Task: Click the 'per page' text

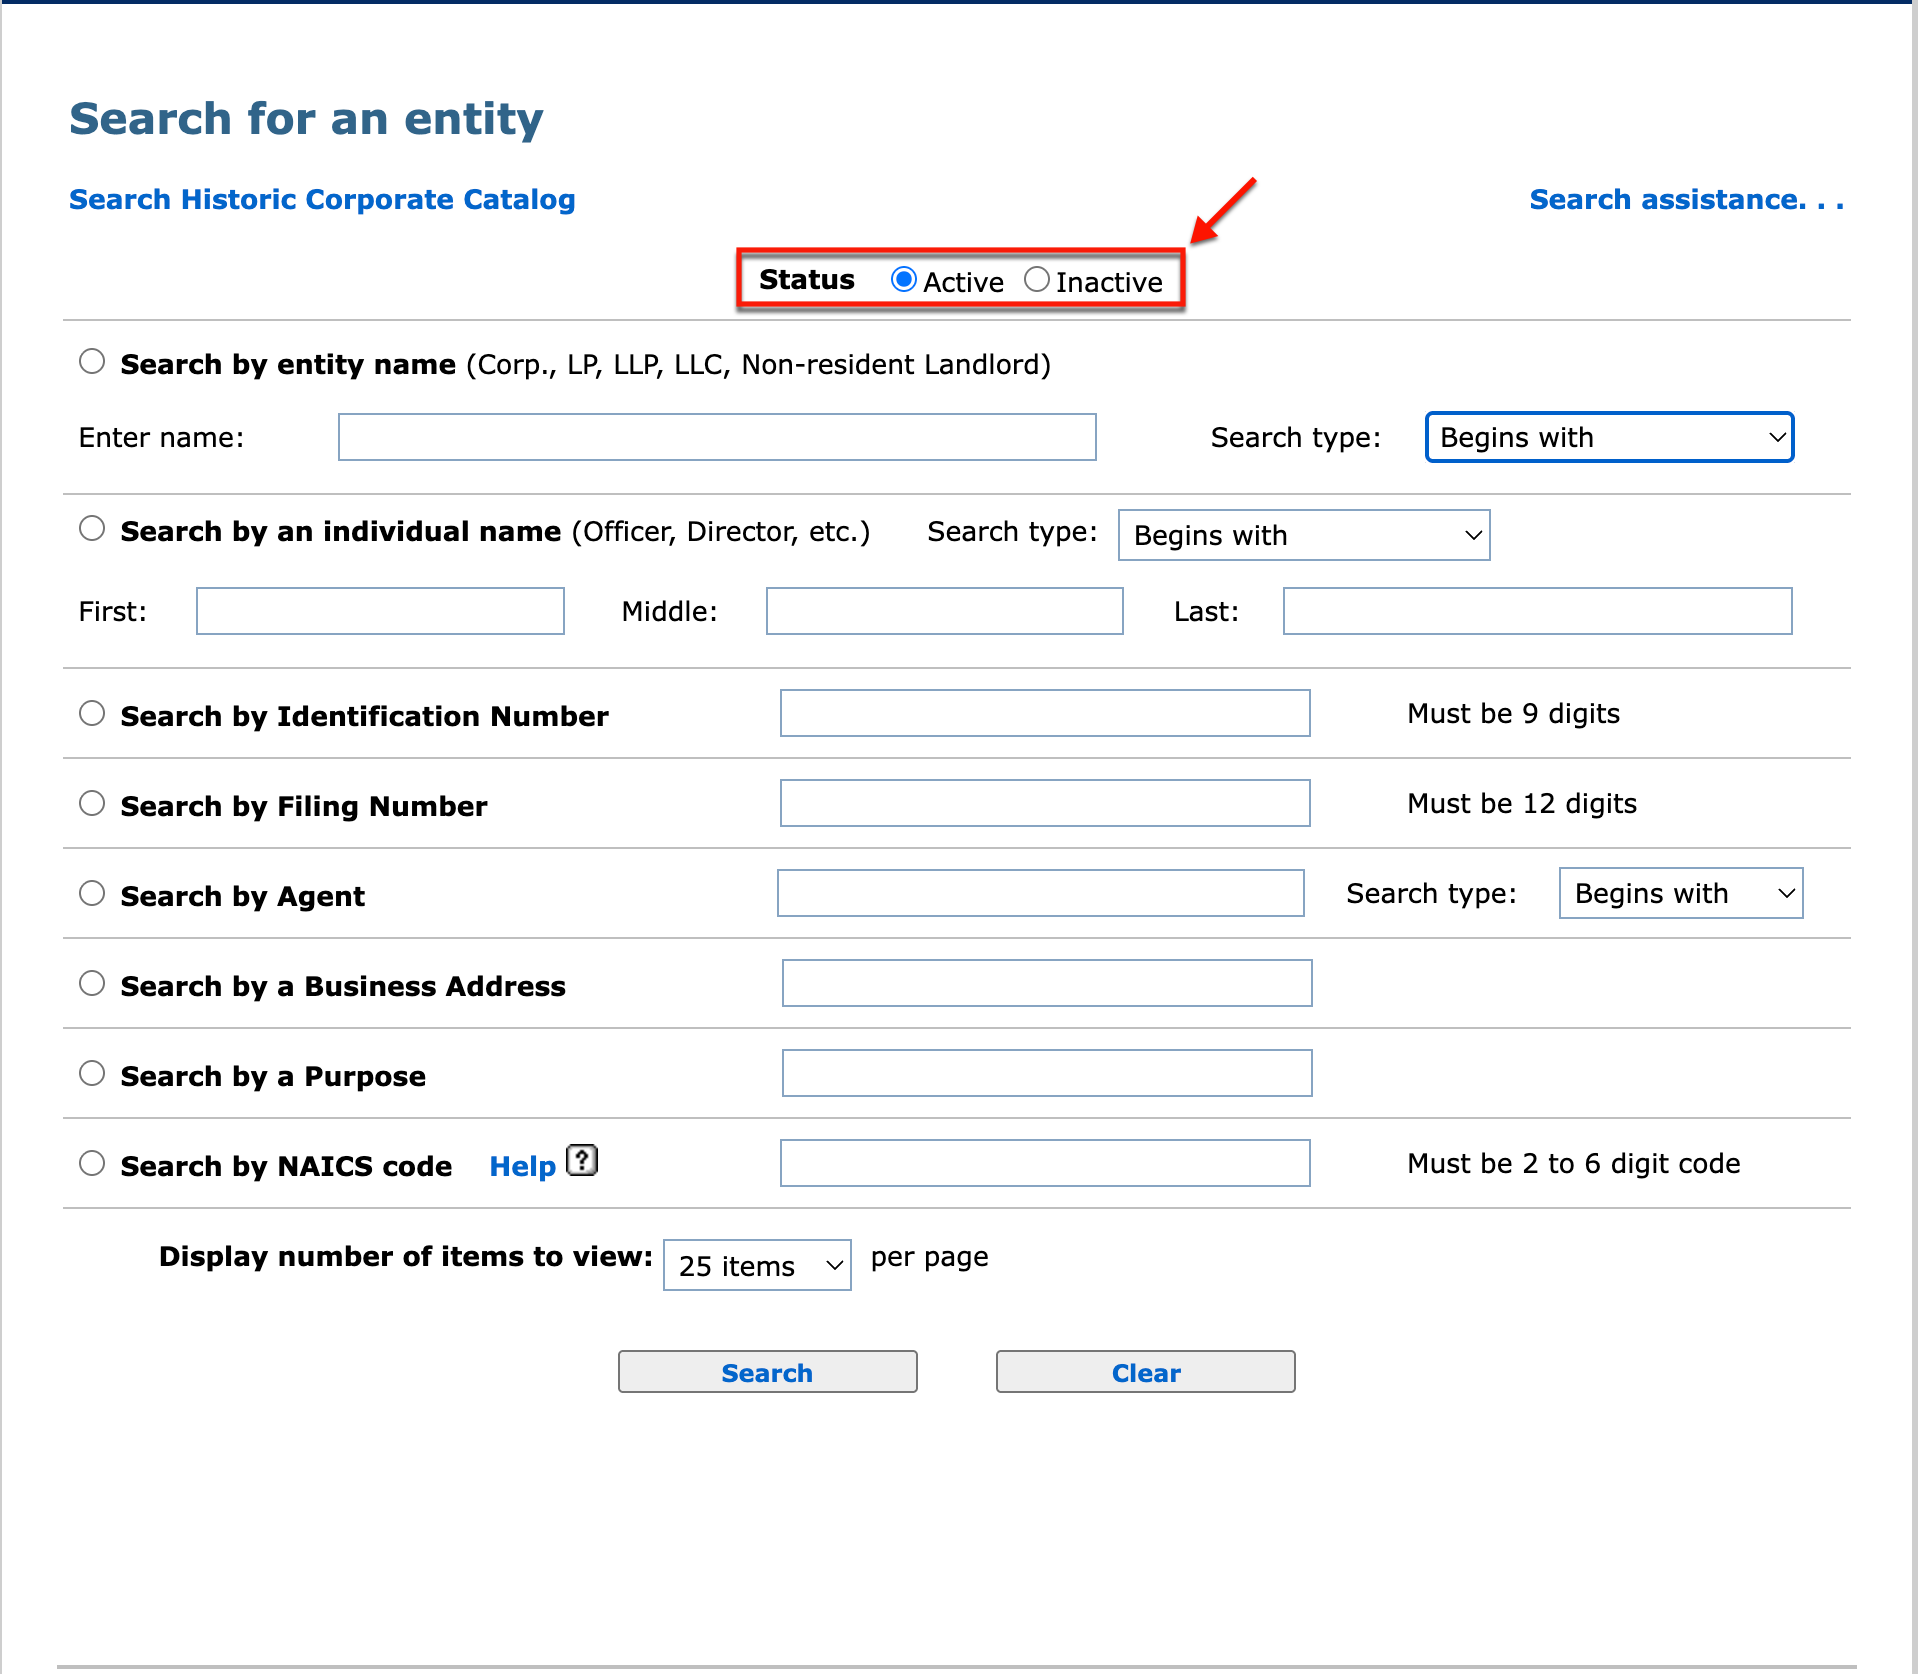Action: pos(930,1258)
